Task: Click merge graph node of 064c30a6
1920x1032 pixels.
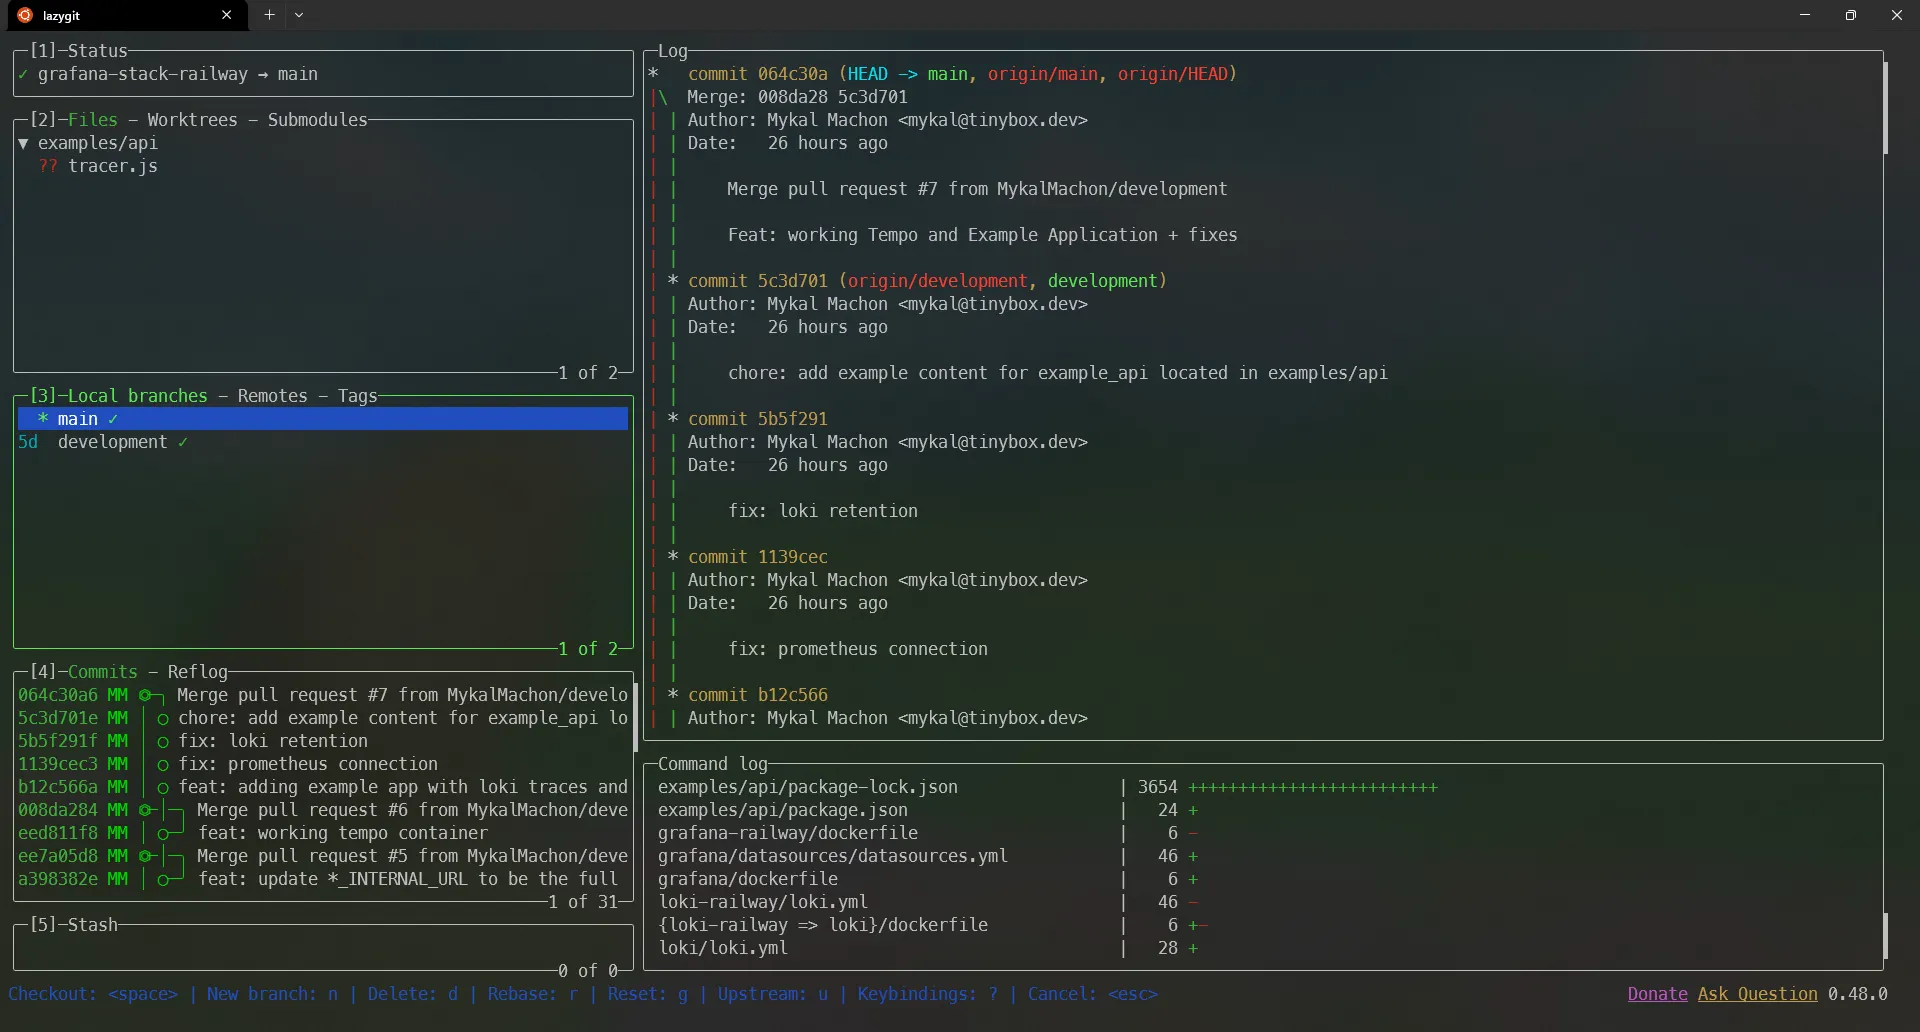Action: pyautogui.click(x=145, y=695)
